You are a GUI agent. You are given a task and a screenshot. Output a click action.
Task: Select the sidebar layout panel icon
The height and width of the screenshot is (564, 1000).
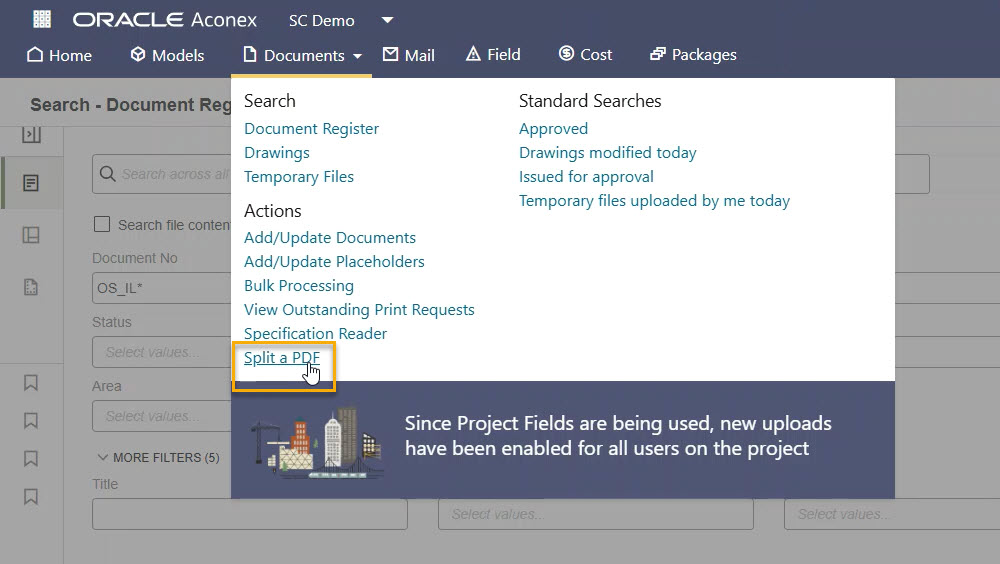tap(31, 235)
